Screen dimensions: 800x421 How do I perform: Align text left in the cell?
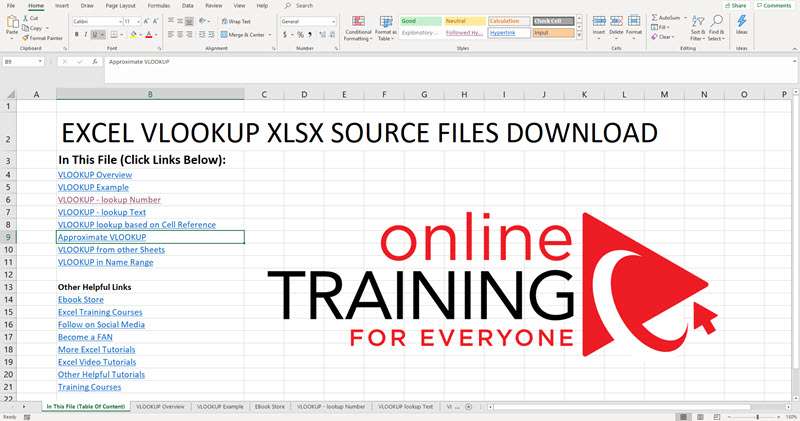pos(171,35)
